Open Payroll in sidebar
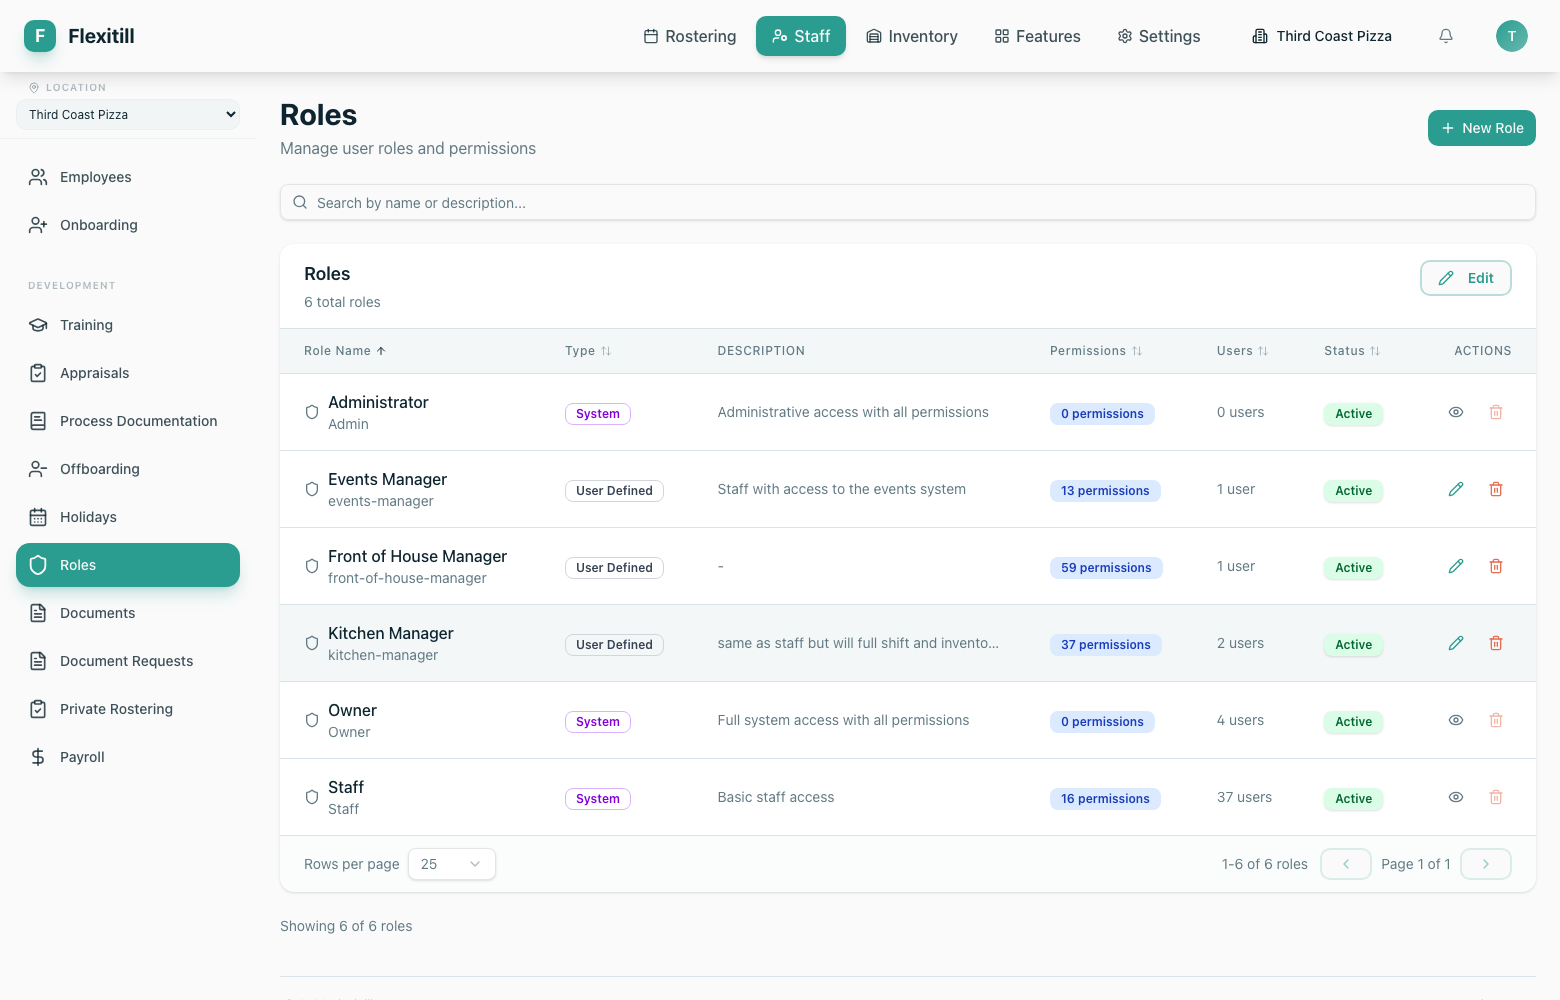The image size is (1560, 1000). (128, 757)
